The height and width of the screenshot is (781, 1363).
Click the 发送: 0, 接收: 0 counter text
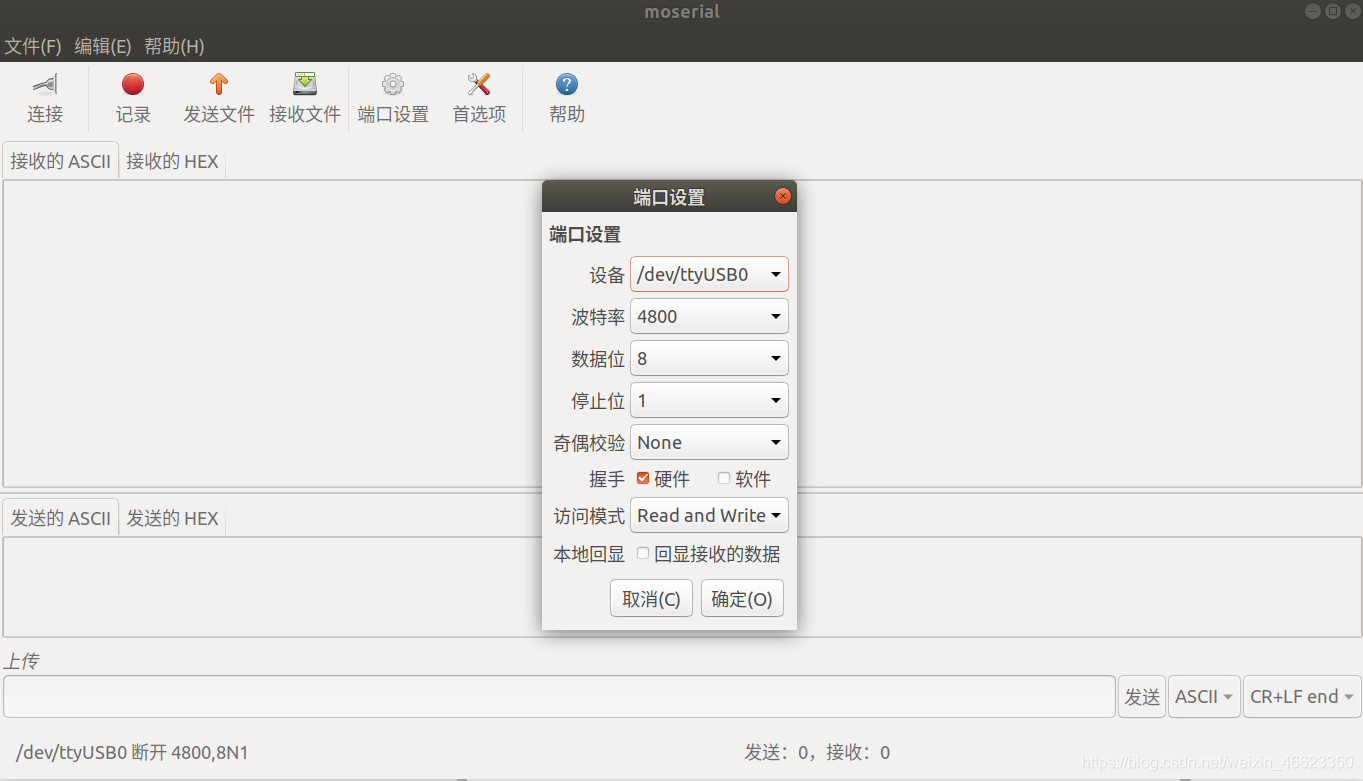(817, 752)
